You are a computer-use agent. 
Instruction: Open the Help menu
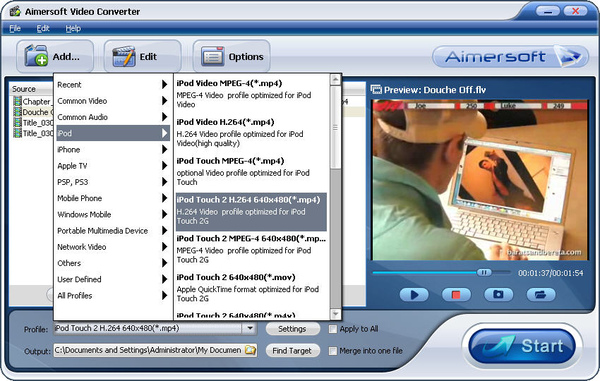73,28
